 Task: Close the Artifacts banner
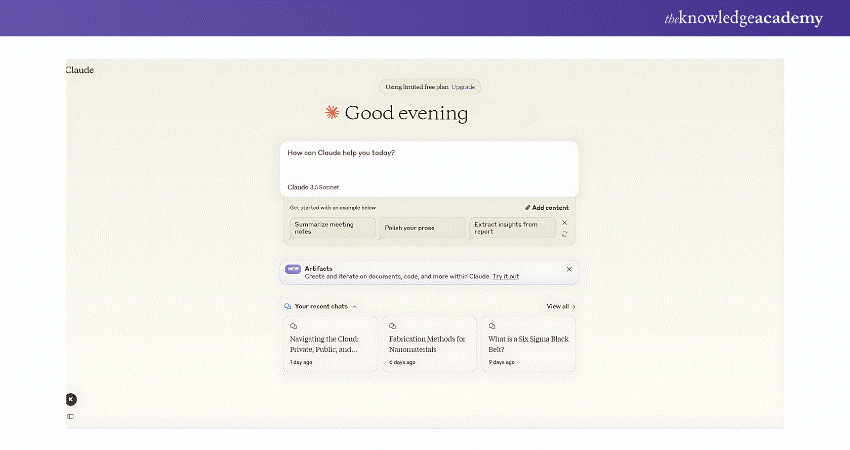(x=569, y=269)
